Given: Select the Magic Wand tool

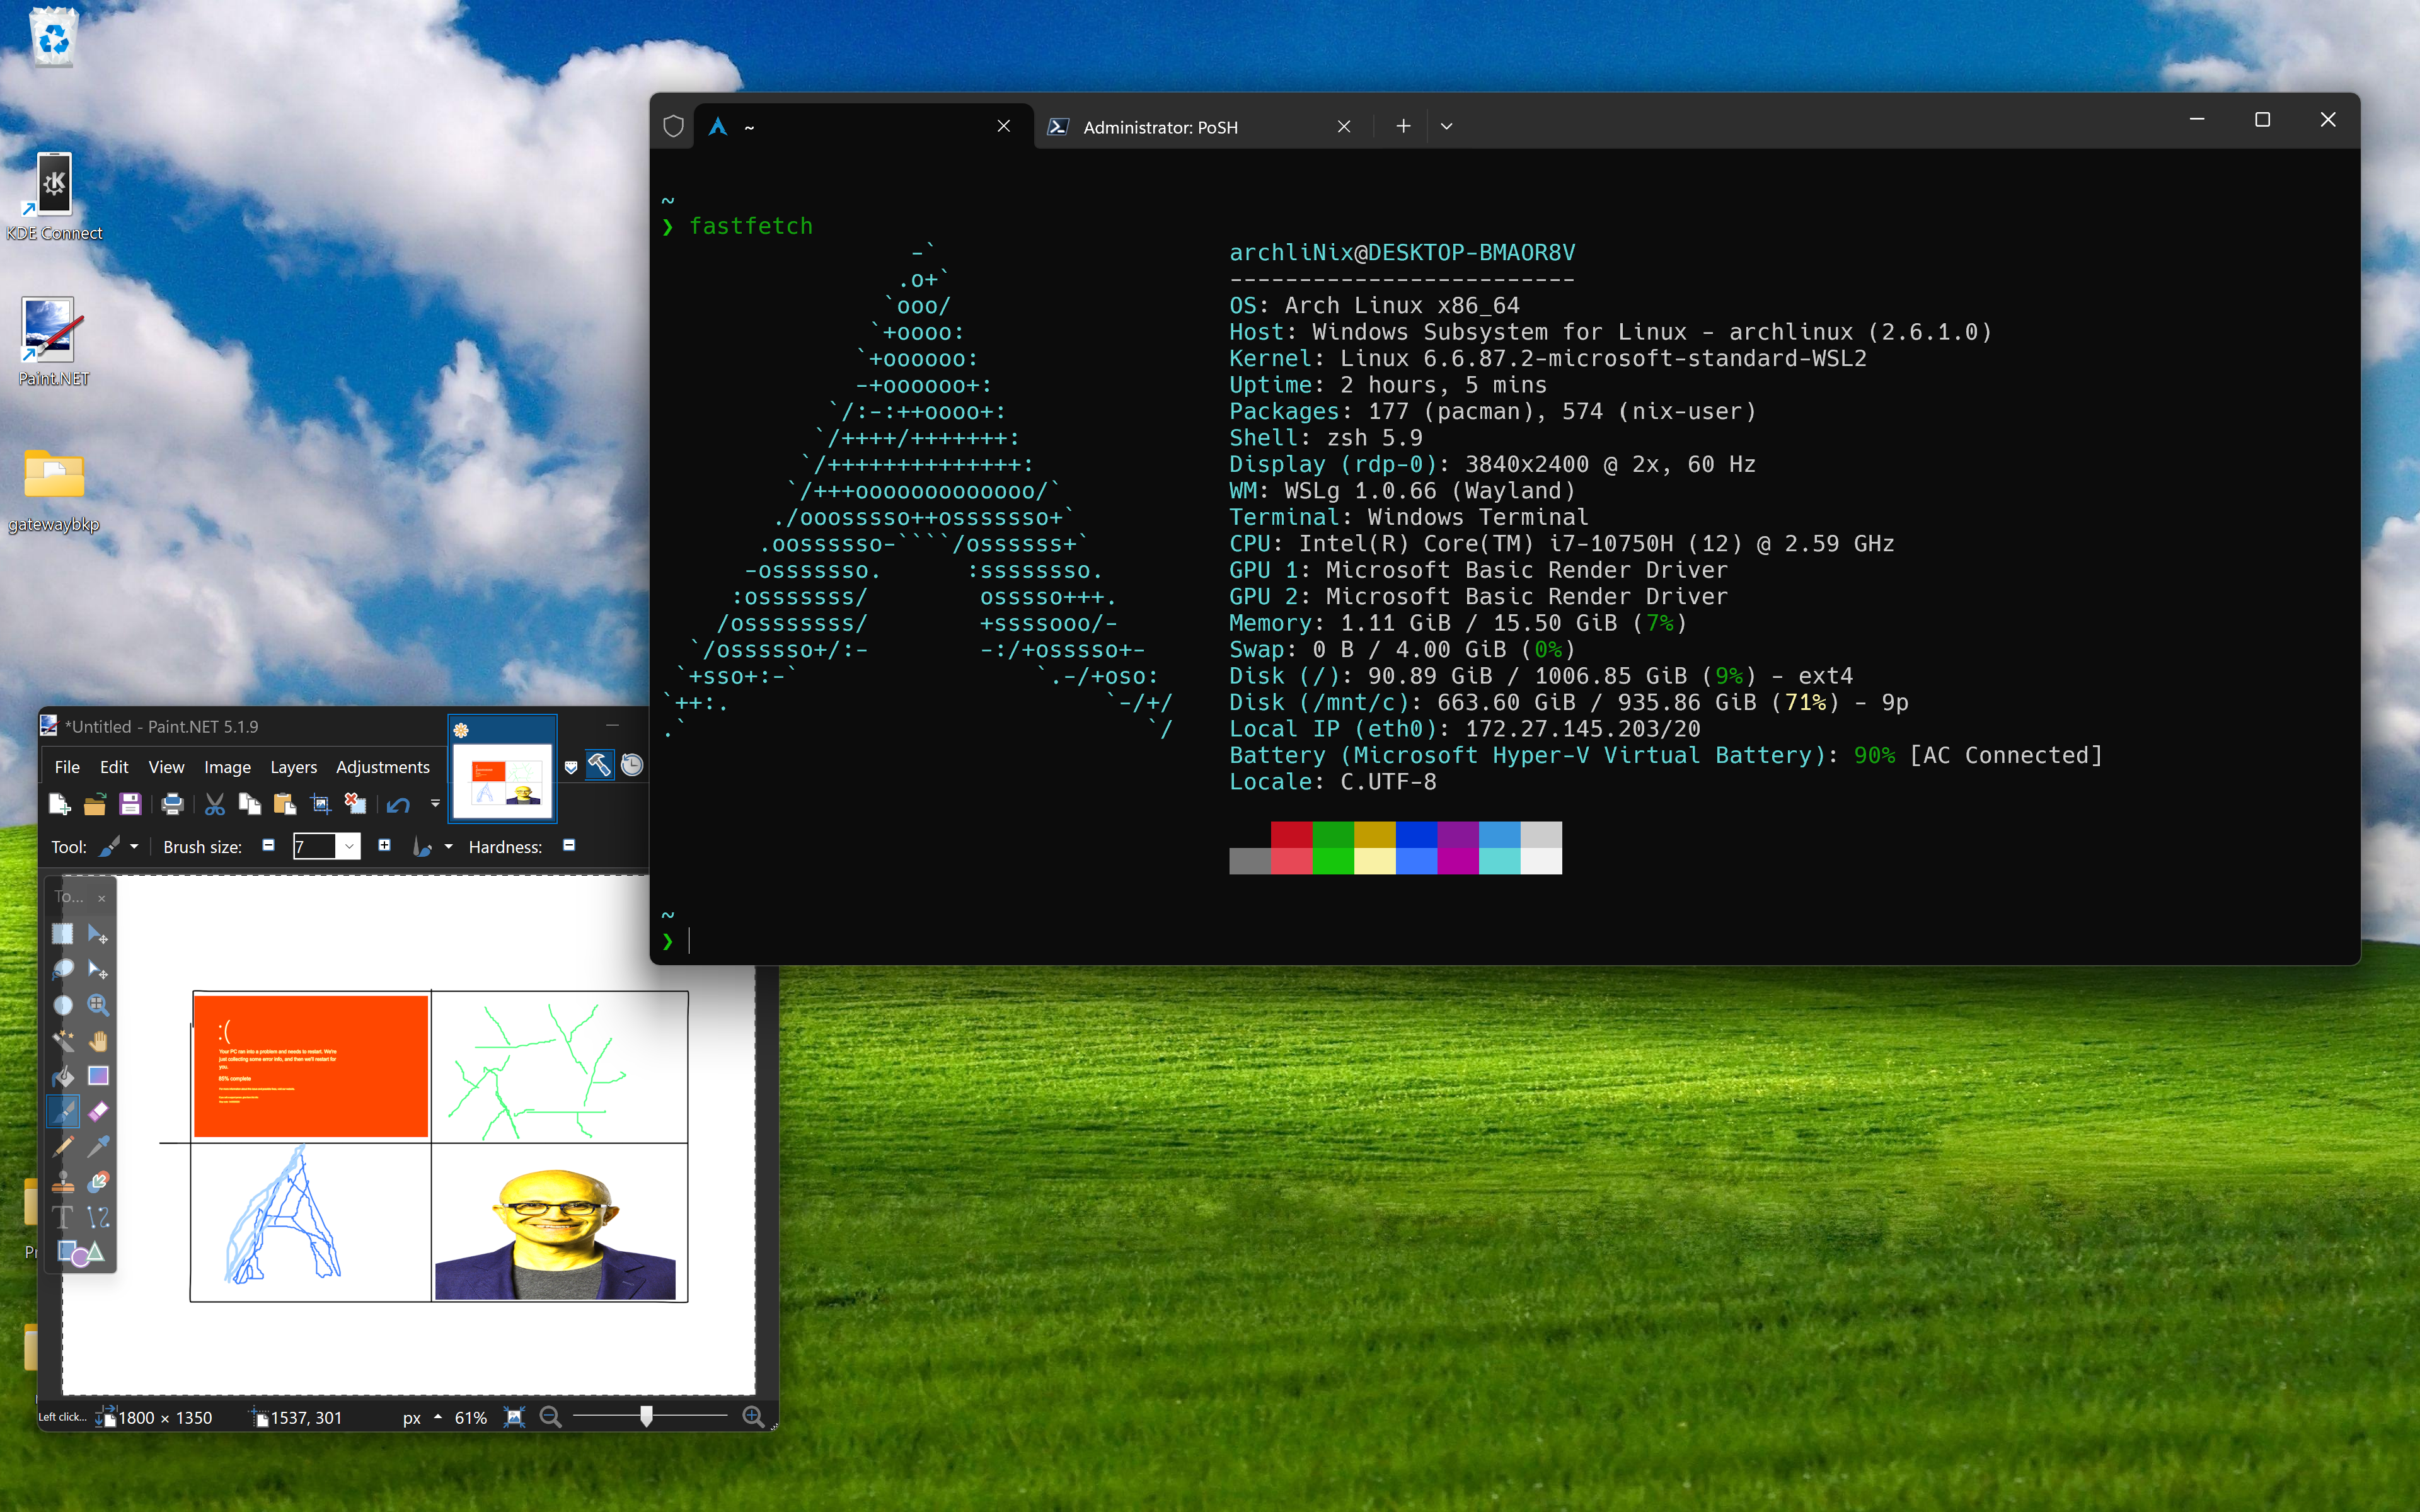Looking at the screenshot, I should 63,1041.
